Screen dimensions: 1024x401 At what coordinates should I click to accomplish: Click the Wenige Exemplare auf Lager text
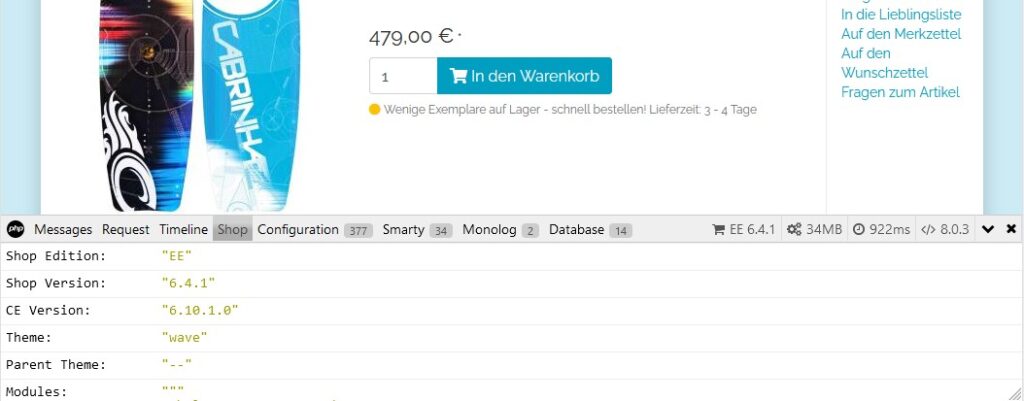[570, 110]
